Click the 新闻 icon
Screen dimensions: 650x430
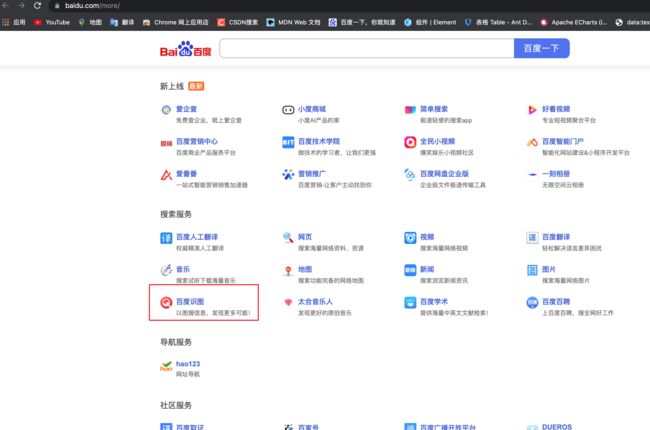point(410,270)
